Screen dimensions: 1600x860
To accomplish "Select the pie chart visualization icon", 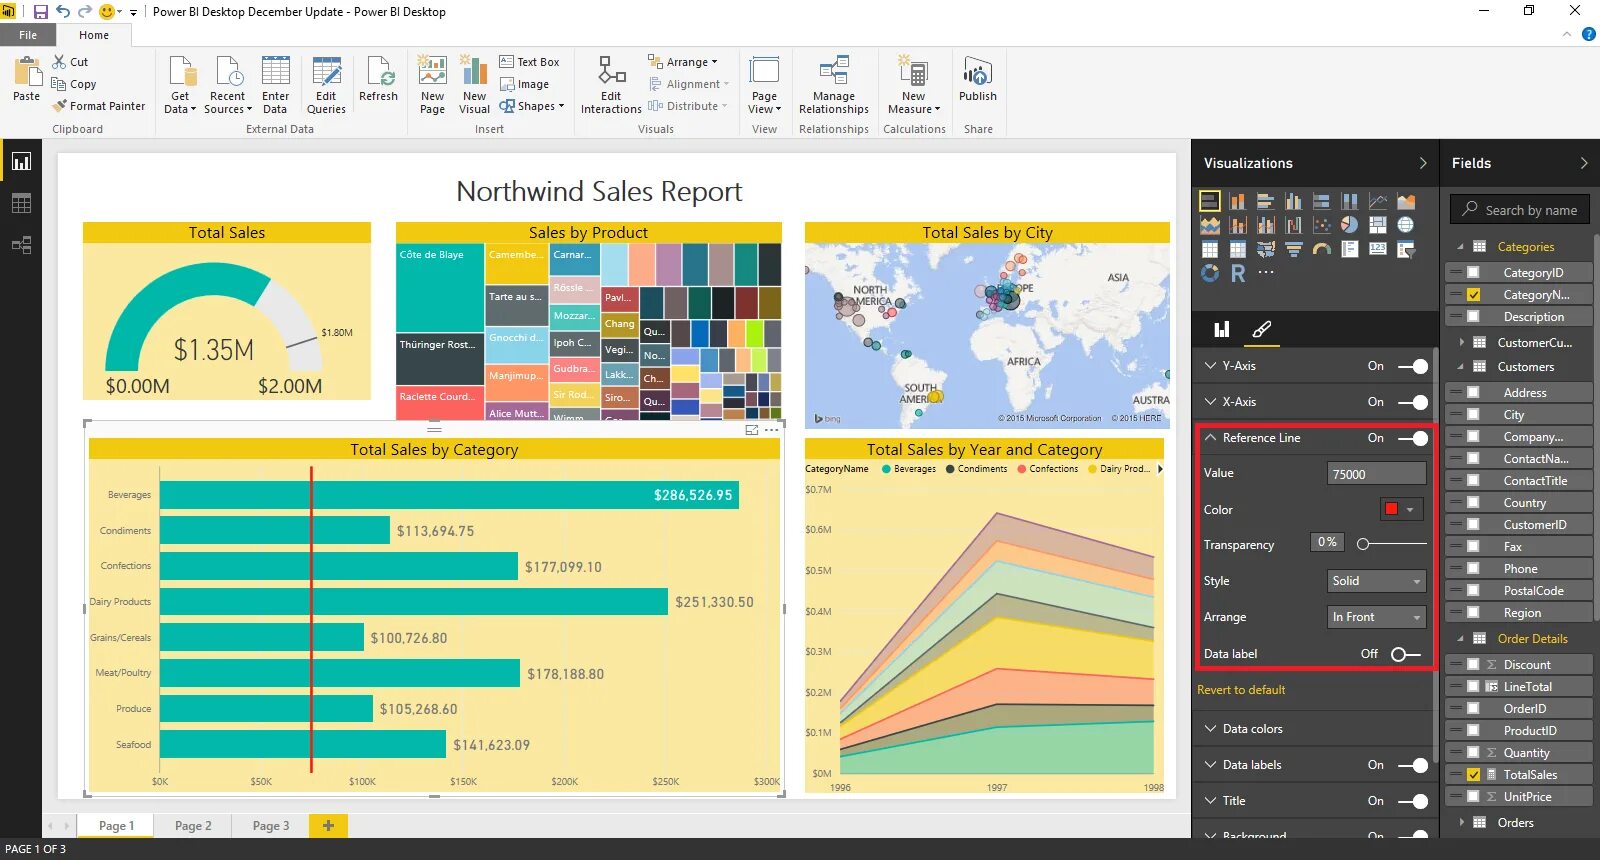I will pos(1349,225).
